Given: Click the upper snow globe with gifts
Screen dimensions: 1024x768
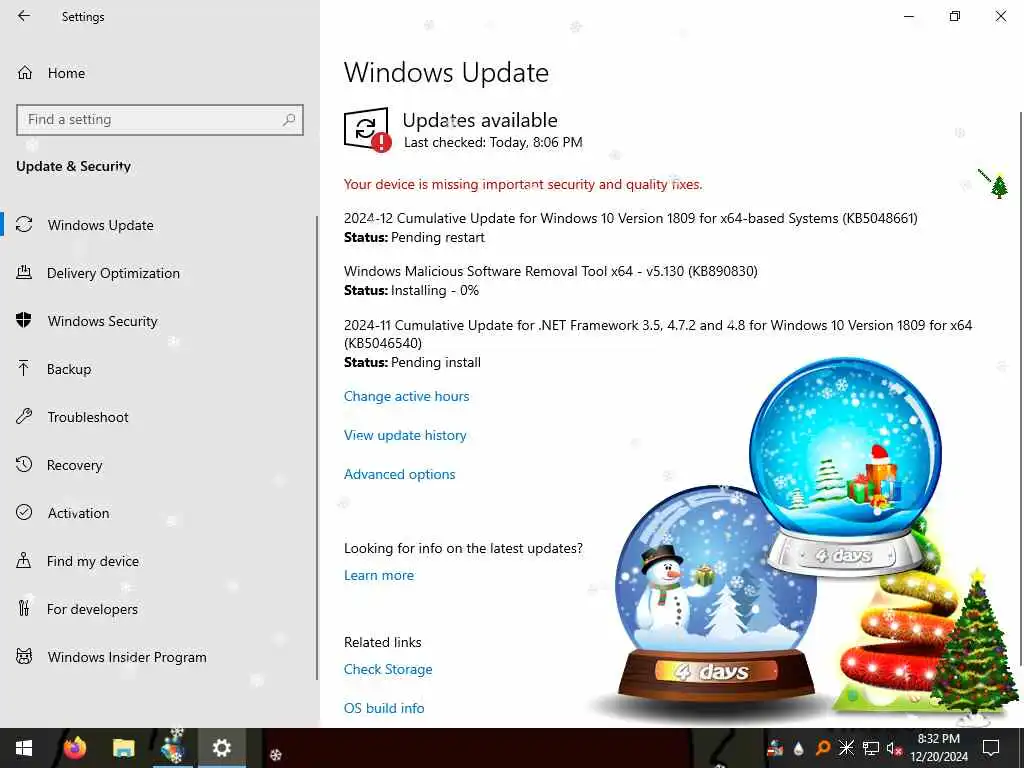Looking at the screenshot, I should [845, 467].
